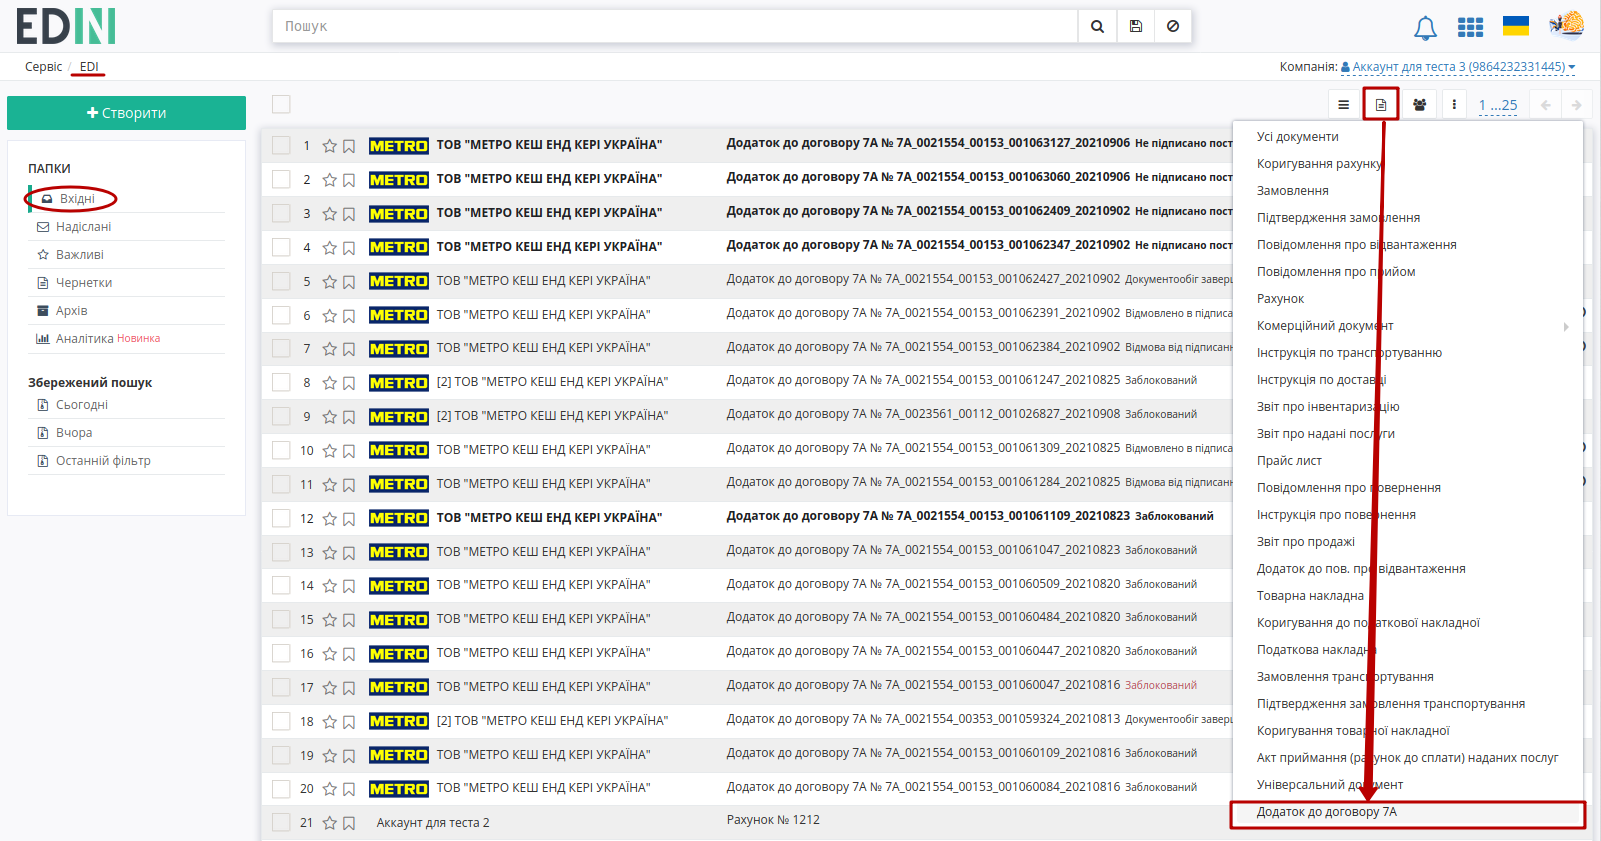Screen dimensions: 1601x841
Task: Select checkbox for row 4
Action: click(x=281, y=247)
